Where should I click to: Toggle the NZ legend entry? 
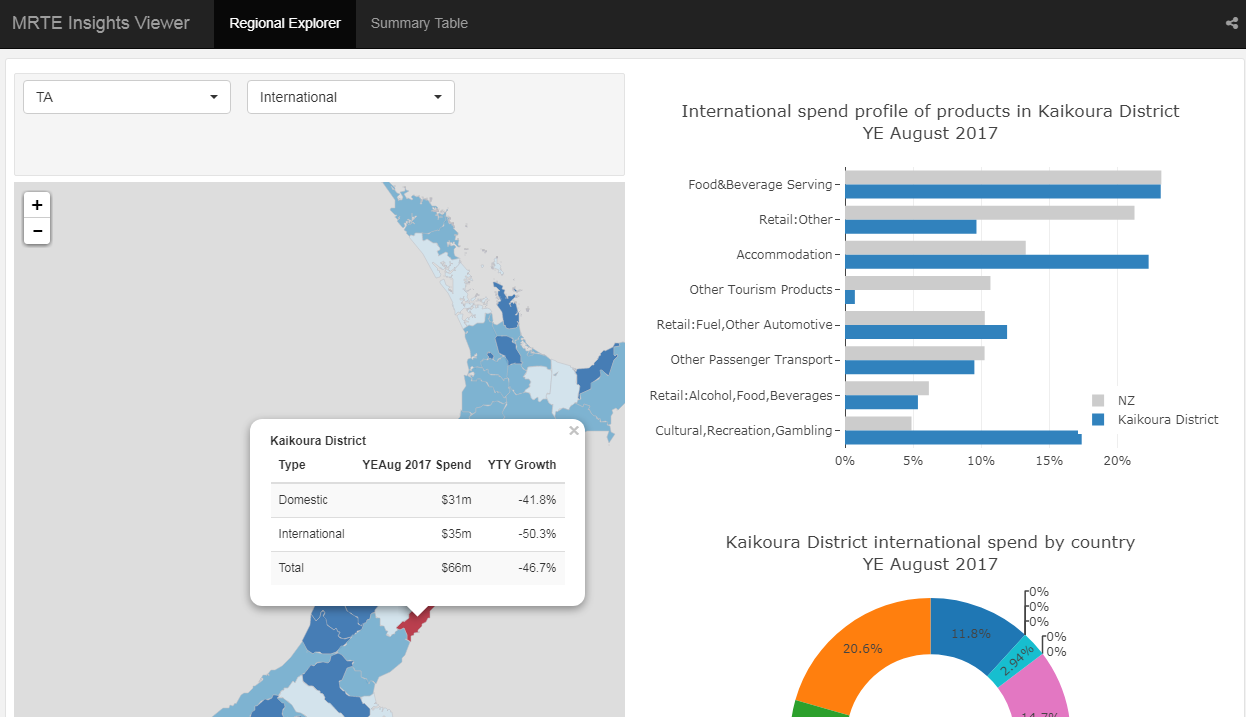[1114, 400]
